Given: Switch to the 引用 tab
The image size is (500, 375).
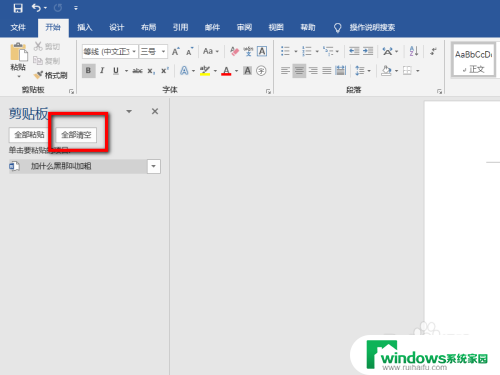Looking at the screenshot, I should [180, 27].
